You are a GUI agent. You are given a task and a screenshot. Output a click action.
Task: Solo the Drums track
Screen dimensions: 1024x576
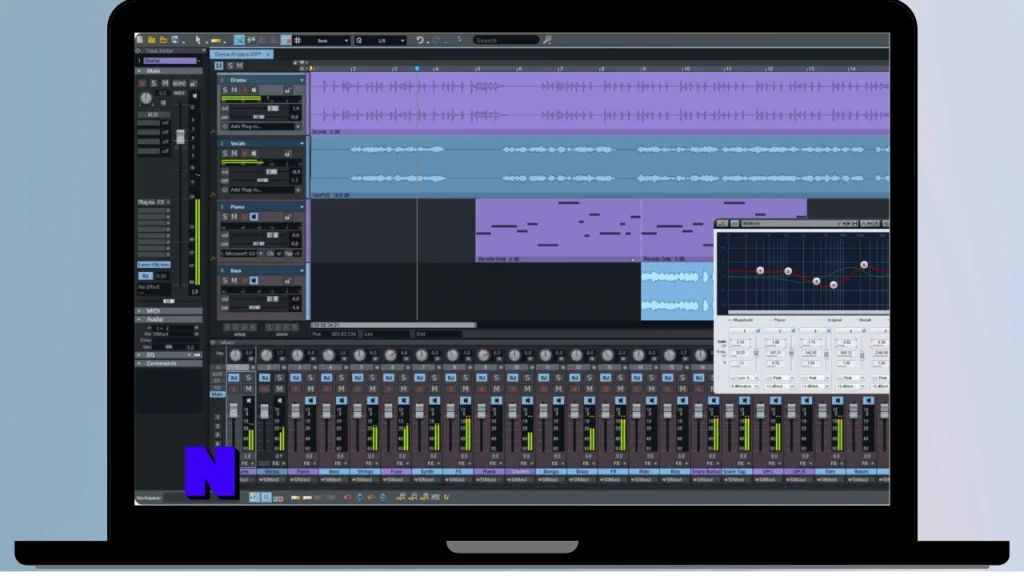pos(225,90)
